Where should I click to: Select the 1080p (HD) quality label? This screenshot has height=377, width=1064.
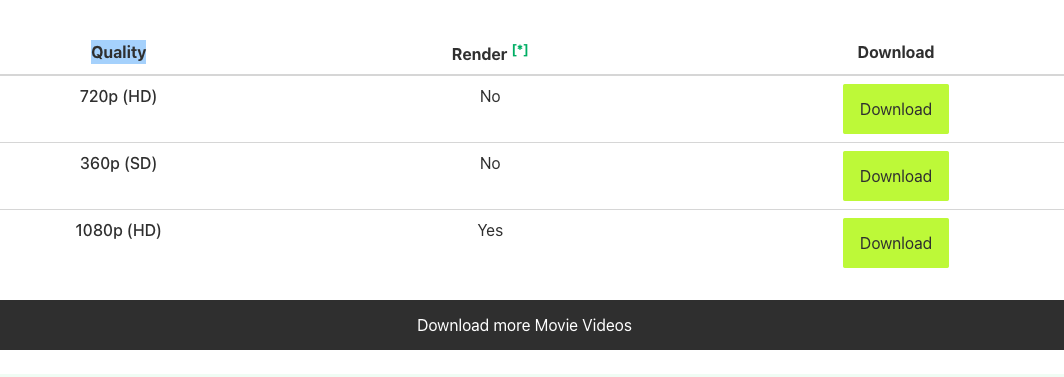click(x=118, y=231)
